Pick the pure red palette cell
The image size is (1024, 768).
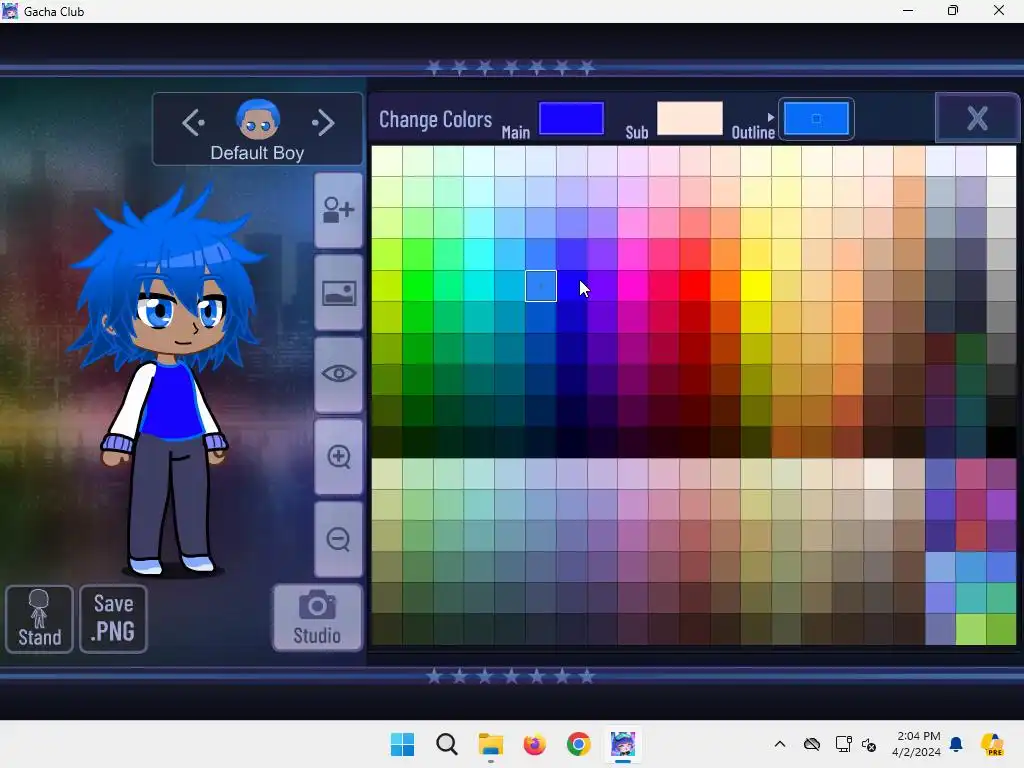[x=695, y=286]
